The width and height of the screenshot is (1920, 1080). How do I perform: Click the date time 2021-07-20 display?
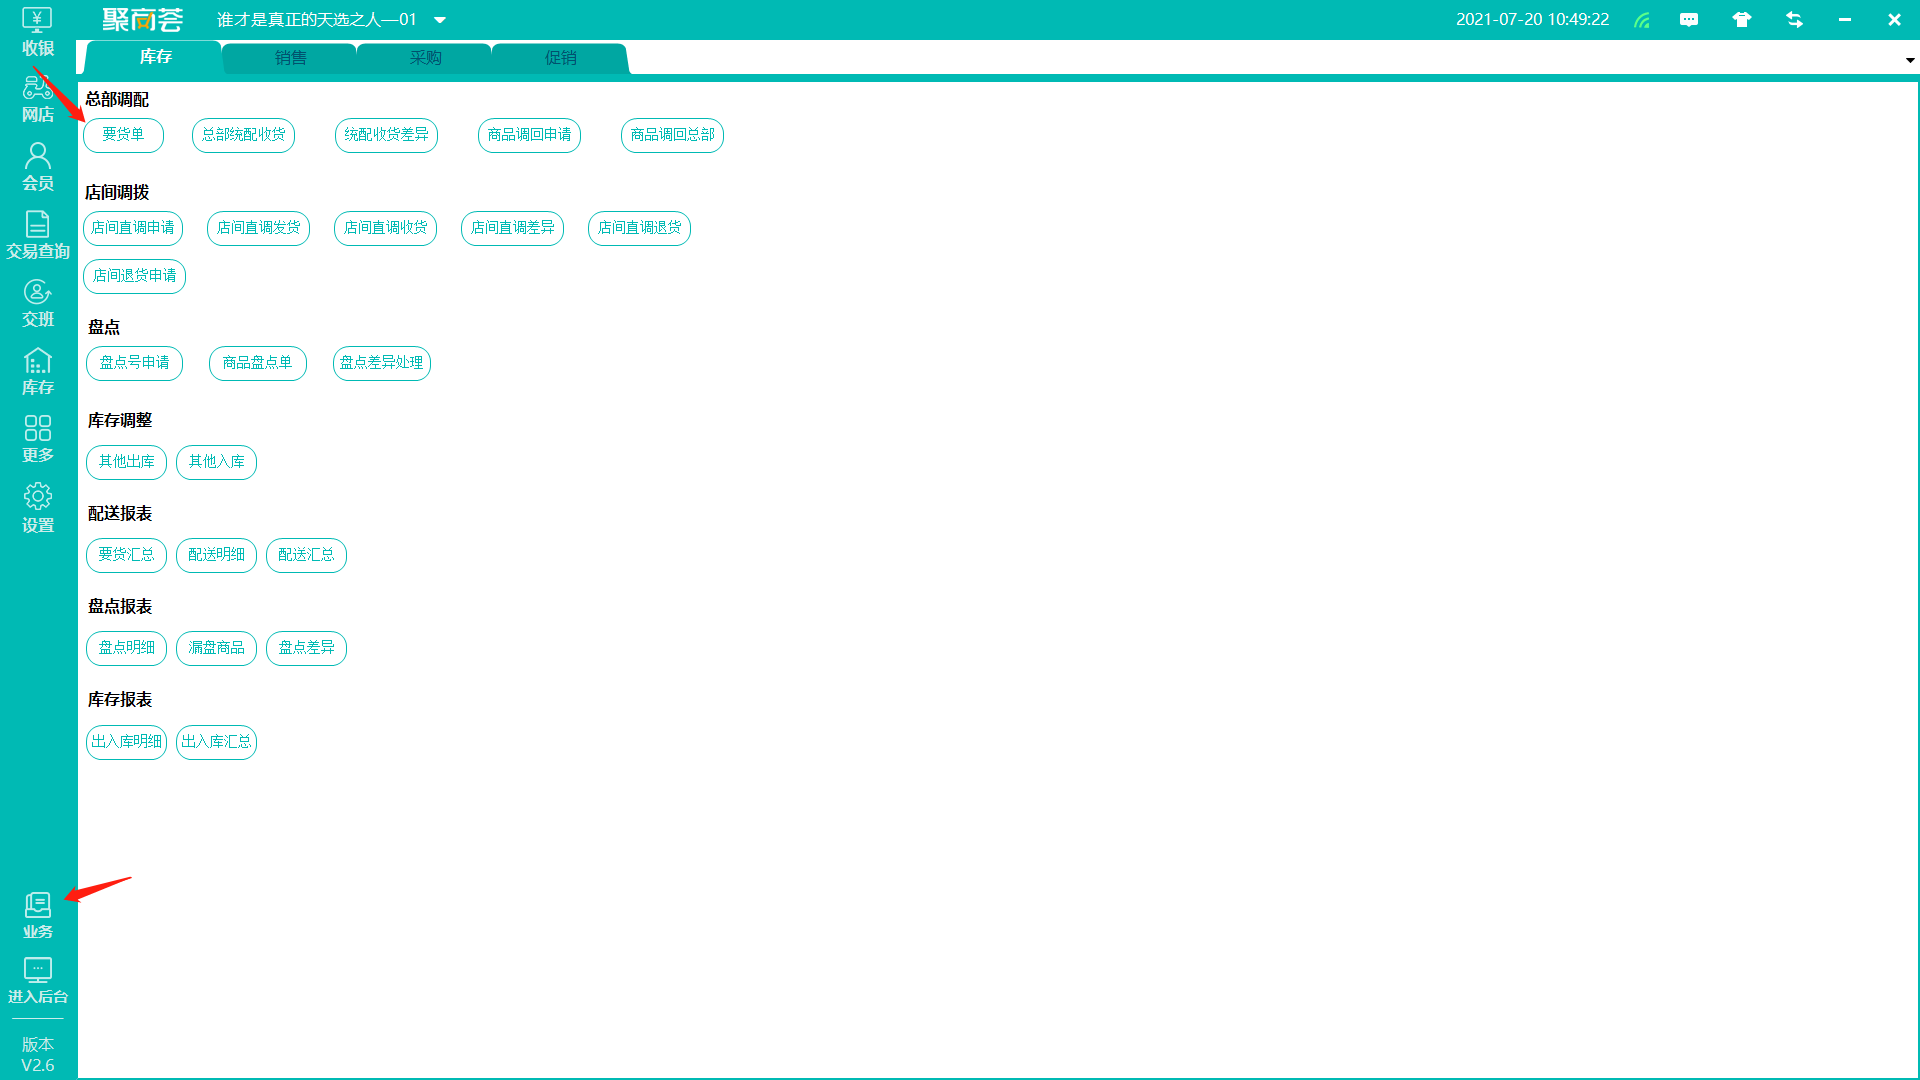pos(1532,20)
